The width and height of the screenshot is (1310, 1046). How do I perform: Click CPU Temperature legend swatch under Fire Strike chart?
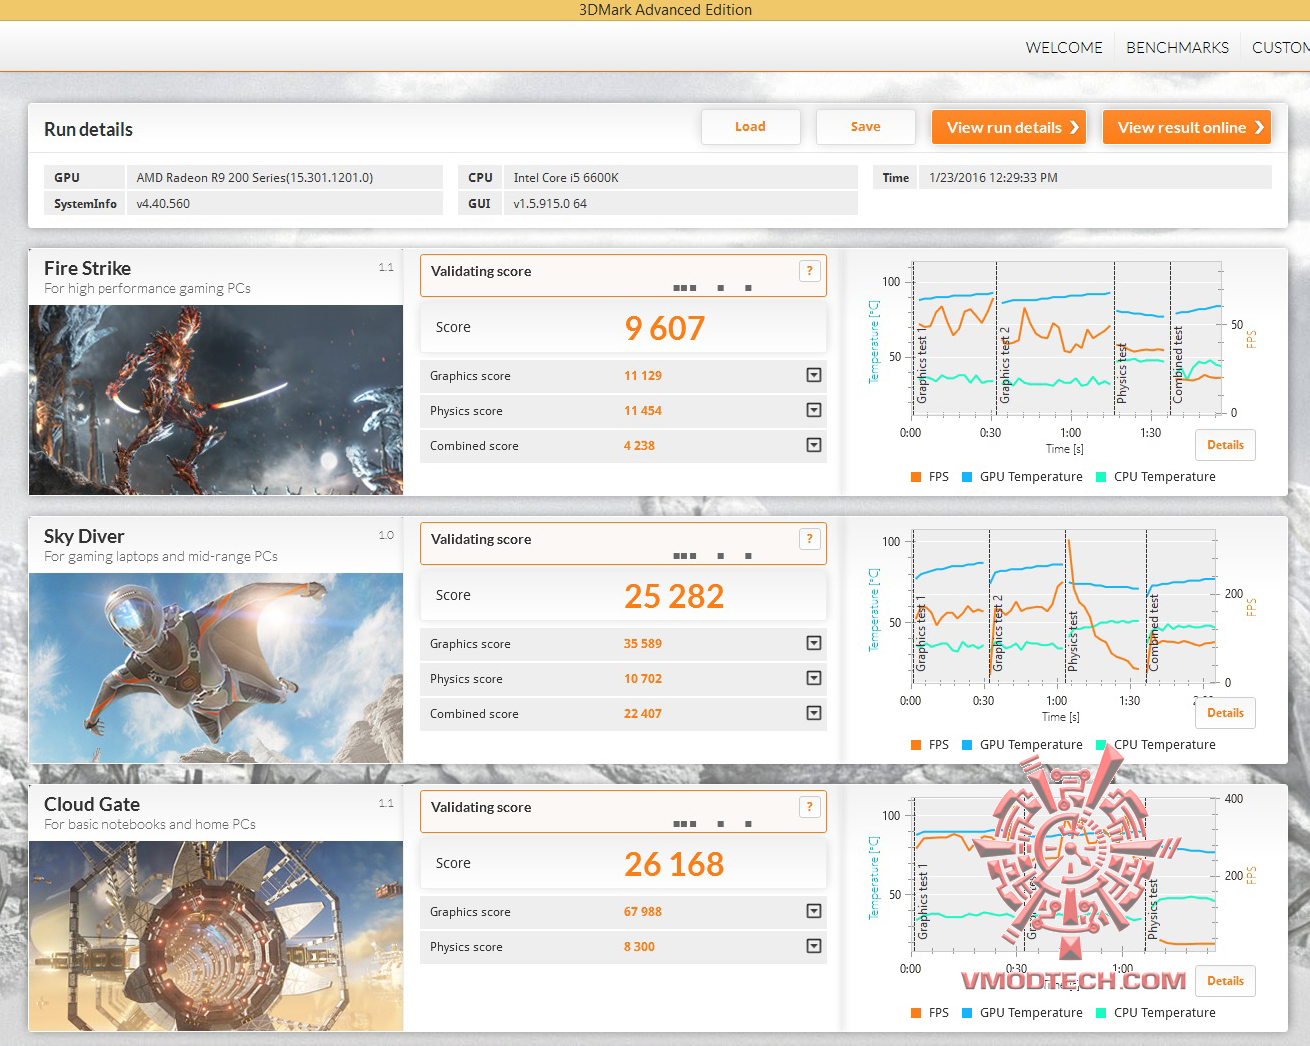pos(1101,477)
